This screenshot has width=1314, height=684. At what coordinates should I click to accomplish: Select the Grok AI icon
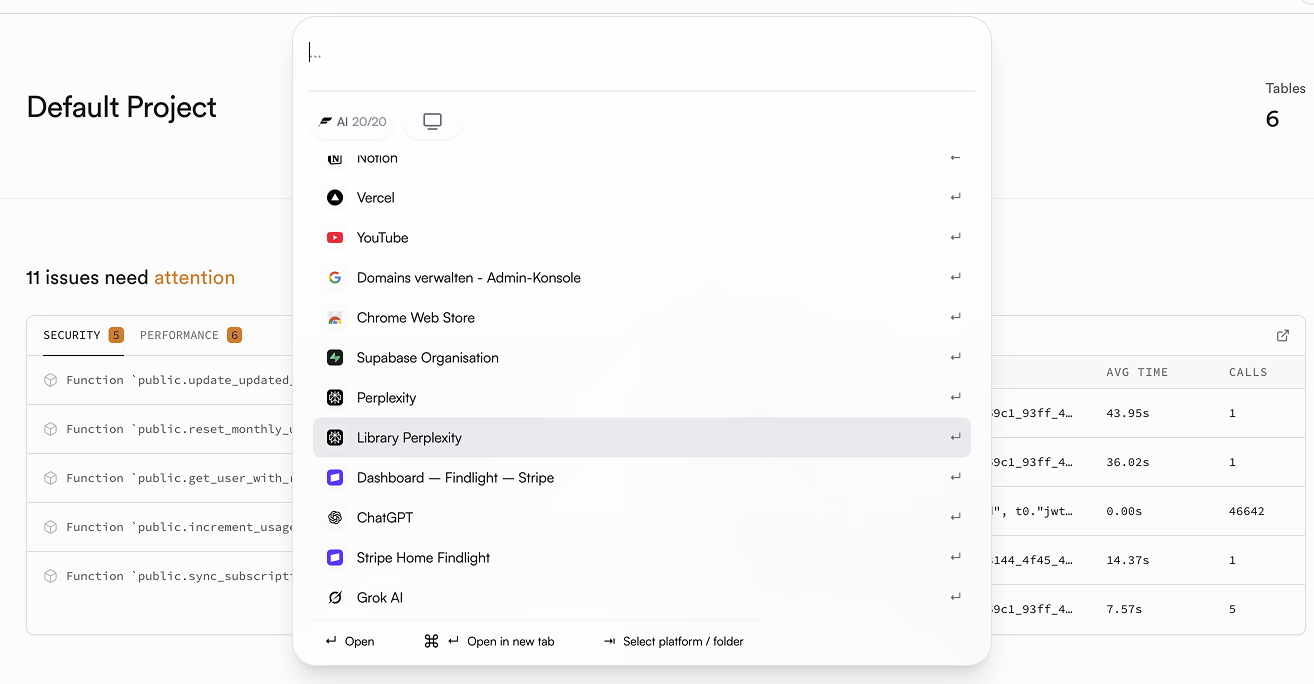click(x=335, y=597)
